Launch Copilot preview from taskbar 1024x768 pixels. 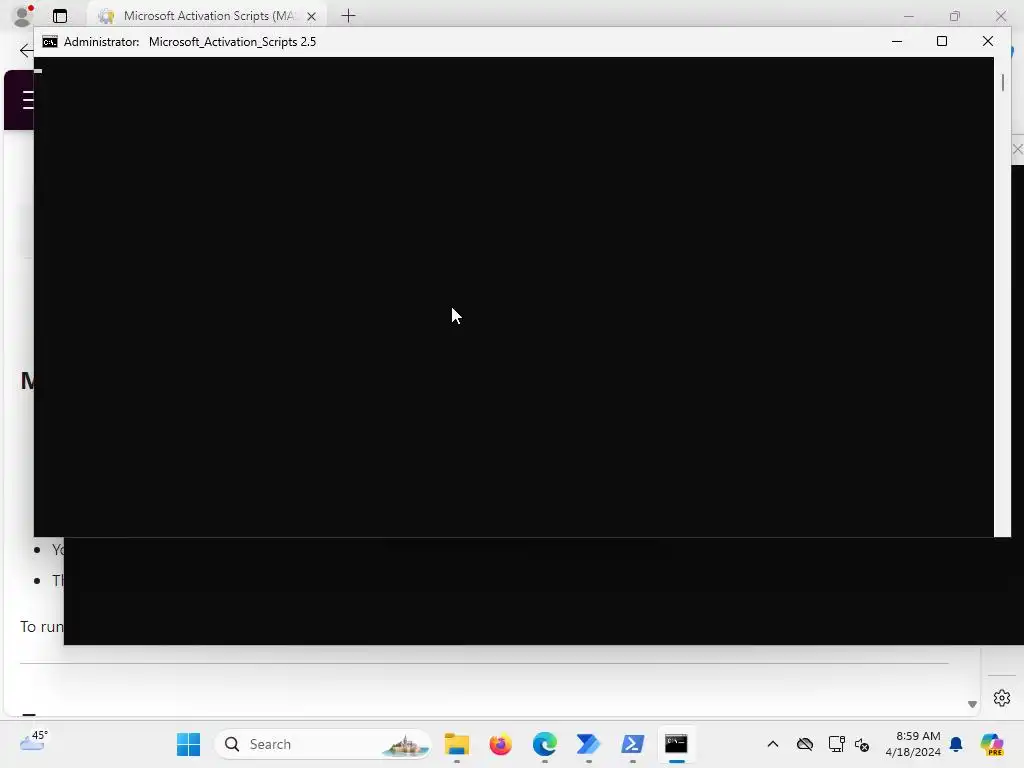coord(992,744)
